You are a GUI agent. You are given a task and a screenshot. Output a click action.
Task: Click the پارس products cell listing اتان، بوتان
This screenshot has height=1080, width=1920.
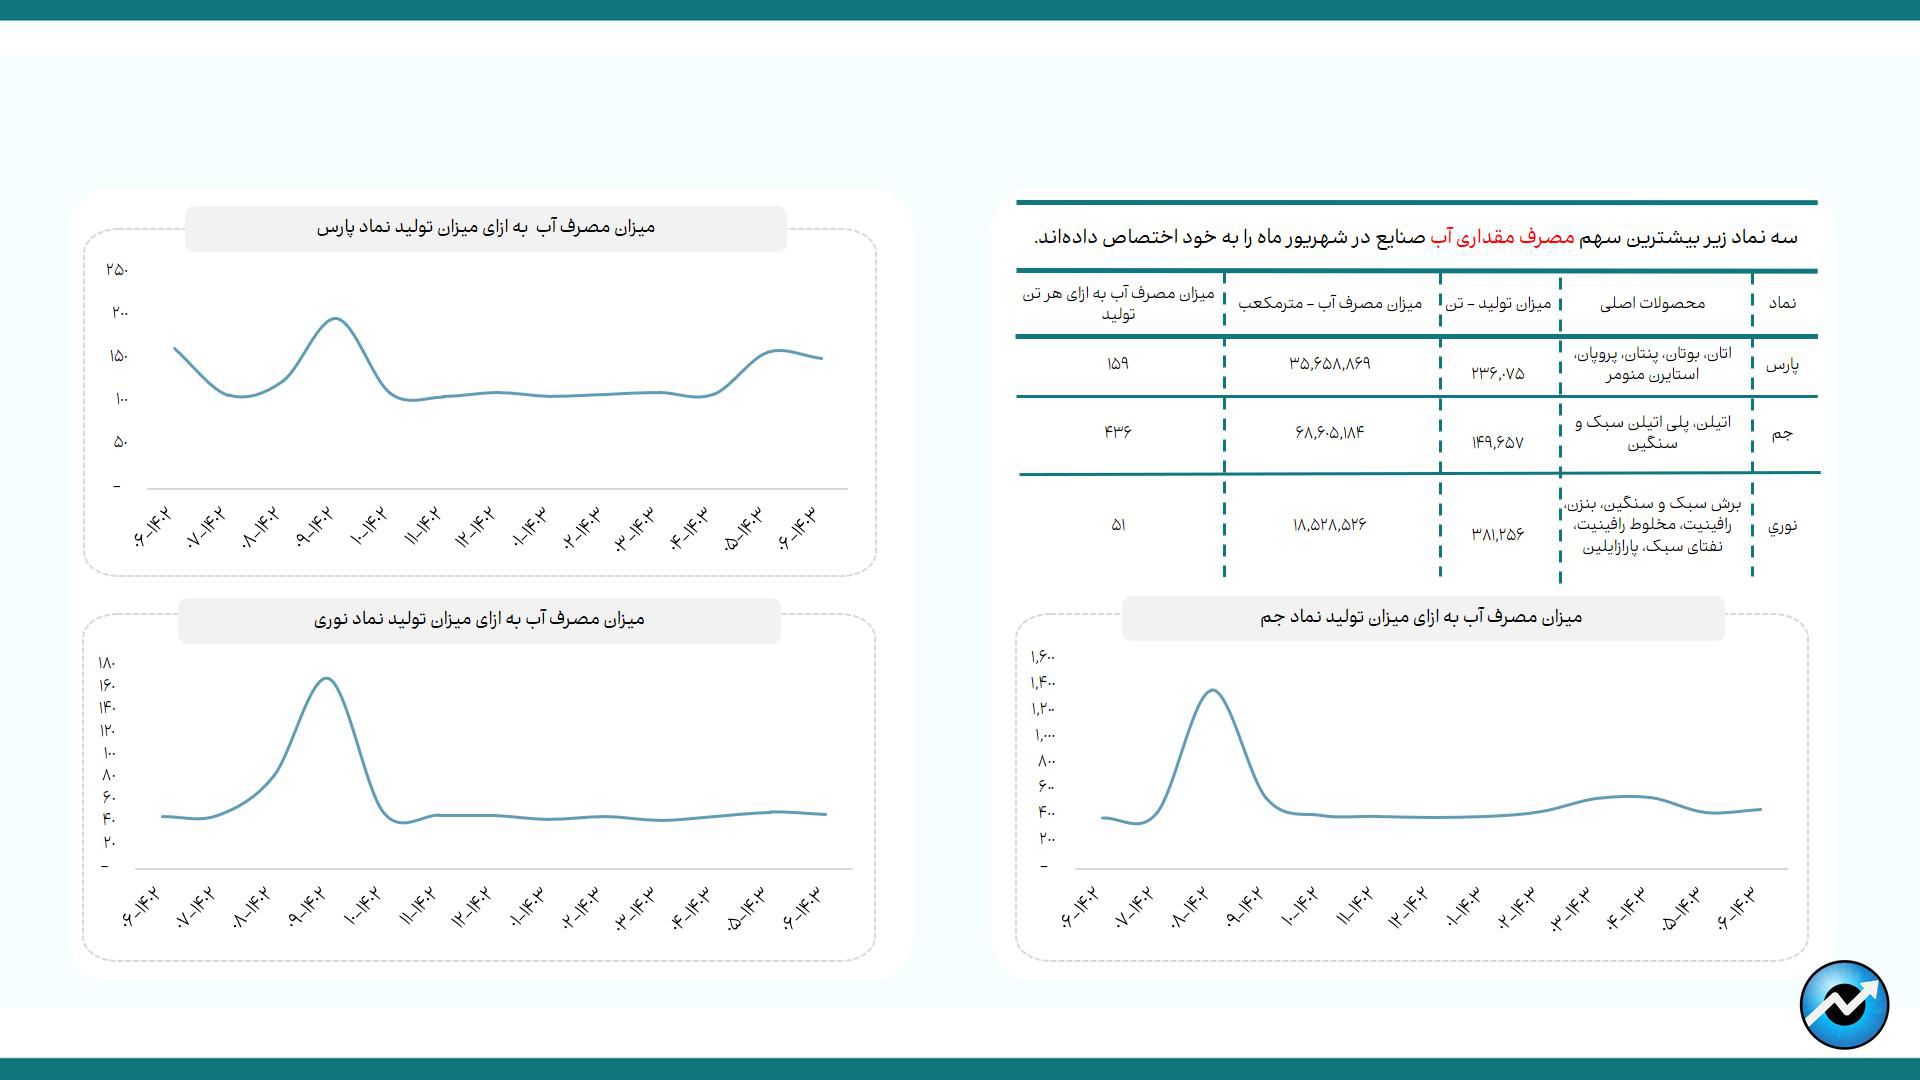[1652, 364]
